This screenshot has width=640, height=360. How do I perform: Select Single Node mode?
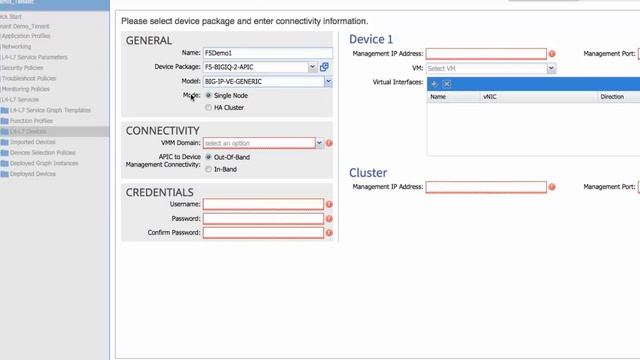click(x=209, y=96)
